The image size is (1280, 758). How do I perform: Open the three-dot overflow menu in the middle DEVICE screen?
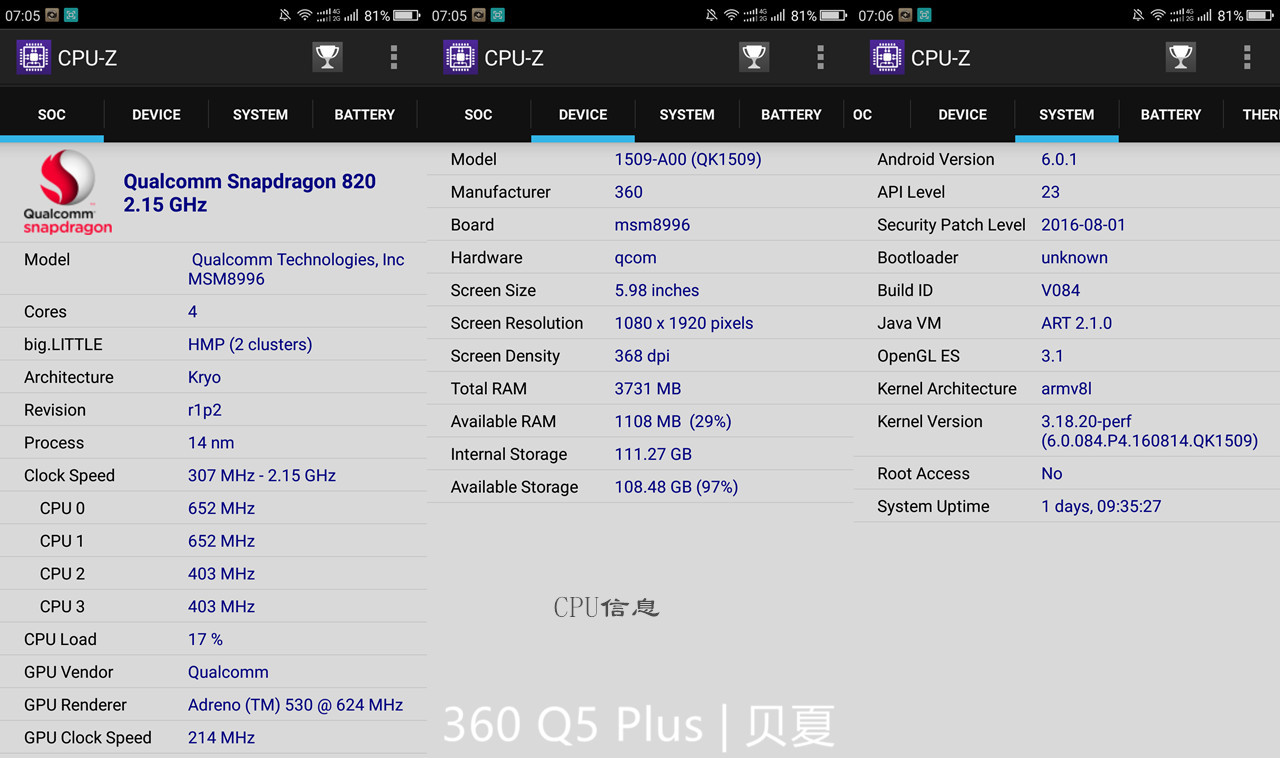tap(820, 57)
